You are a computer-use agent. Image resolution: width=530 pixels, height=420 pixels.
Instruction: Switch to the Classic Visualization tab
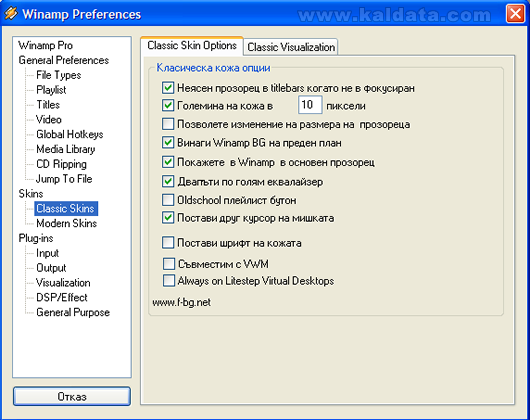[291, 47]
